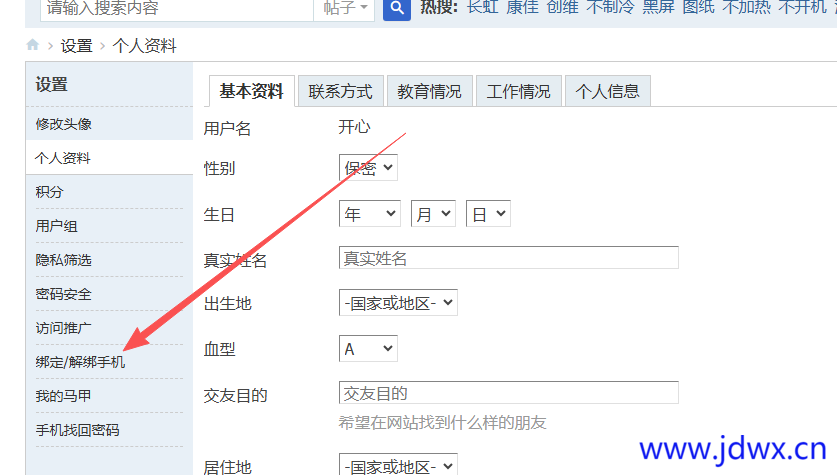Open the birthday year dropdown
The height and width of the screenshot is (475, 837).
coord(369,214)
